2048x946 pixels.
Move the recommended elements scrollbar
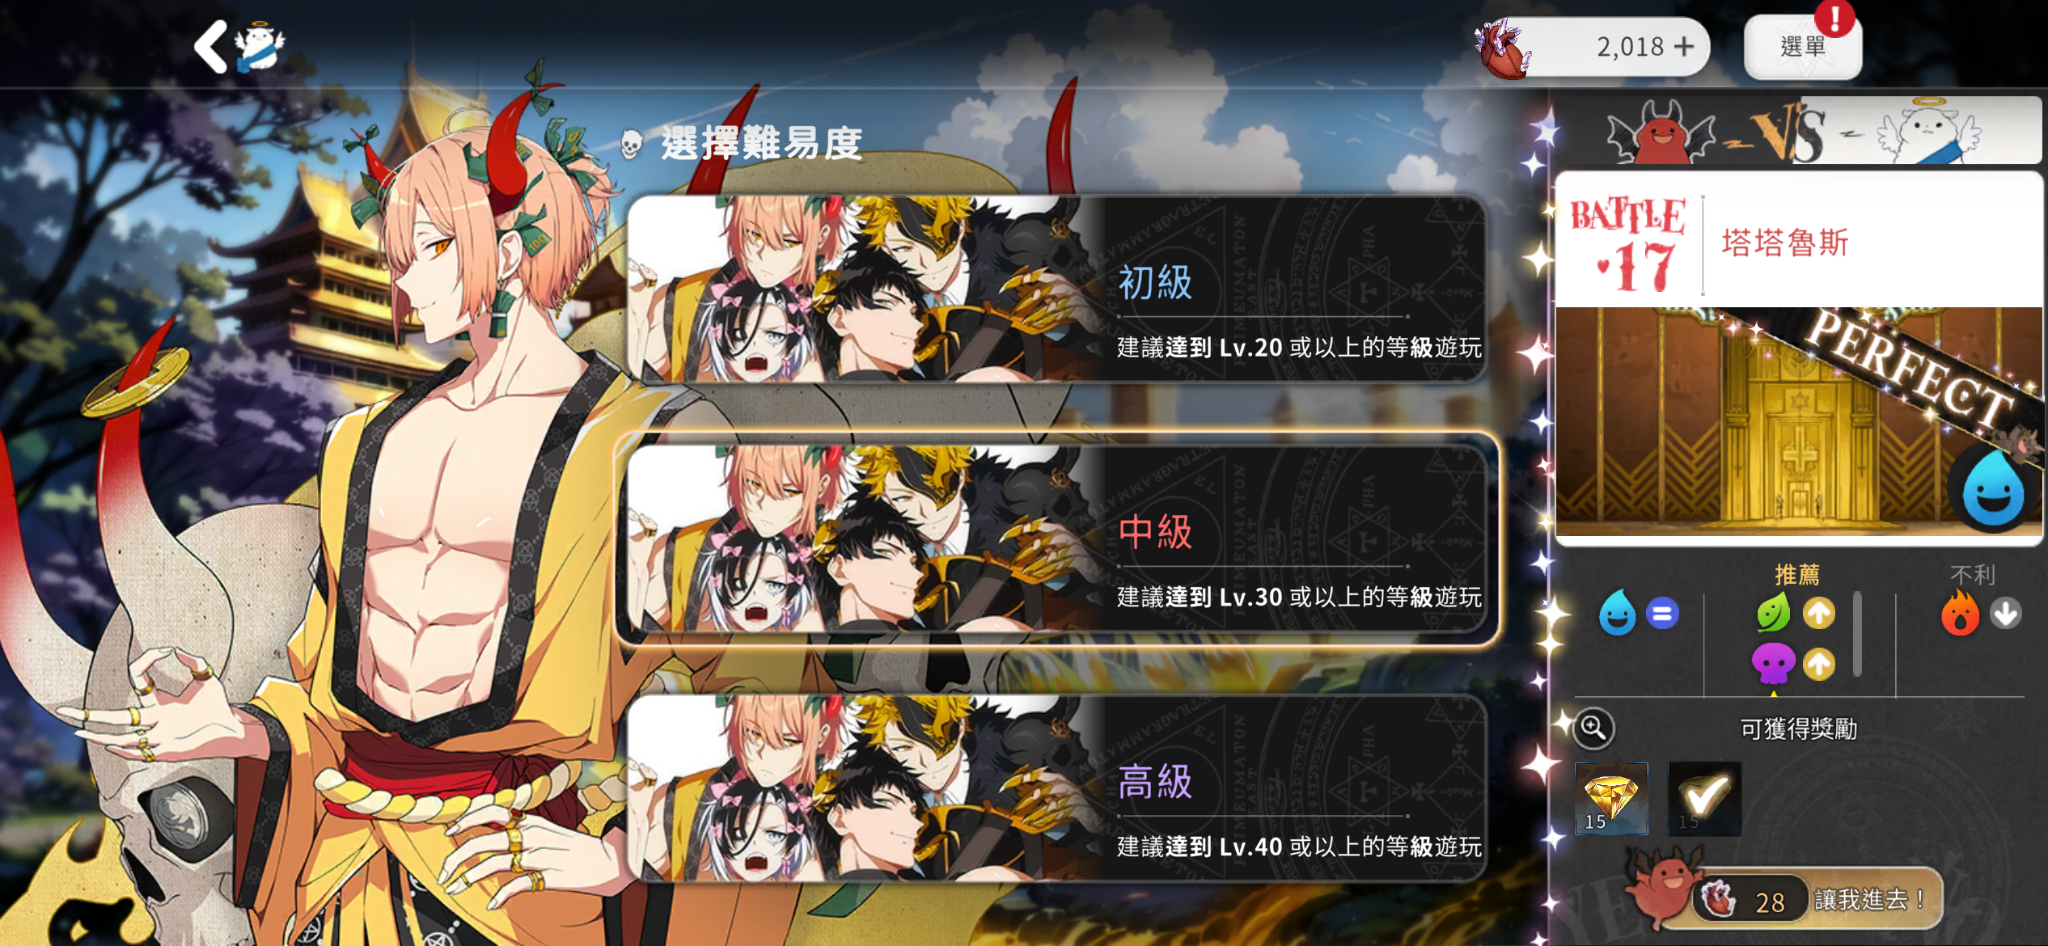1857,634
